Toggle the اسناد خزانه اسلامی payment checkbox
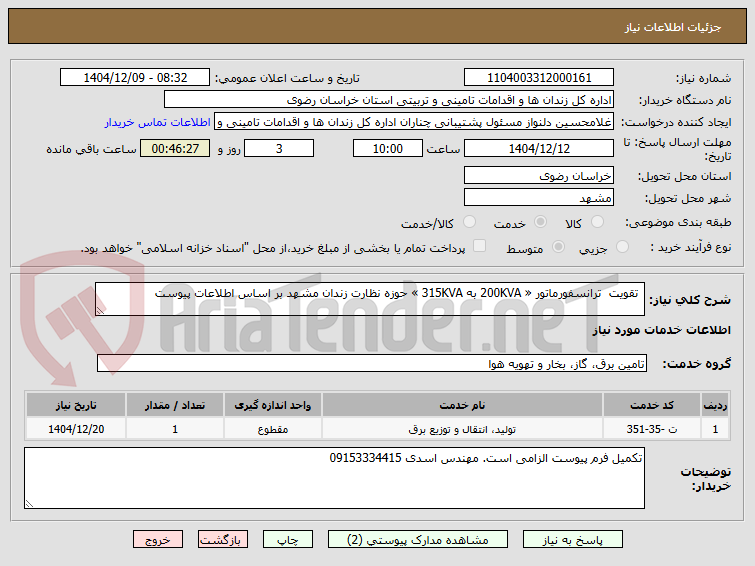 tap(479, 246)
